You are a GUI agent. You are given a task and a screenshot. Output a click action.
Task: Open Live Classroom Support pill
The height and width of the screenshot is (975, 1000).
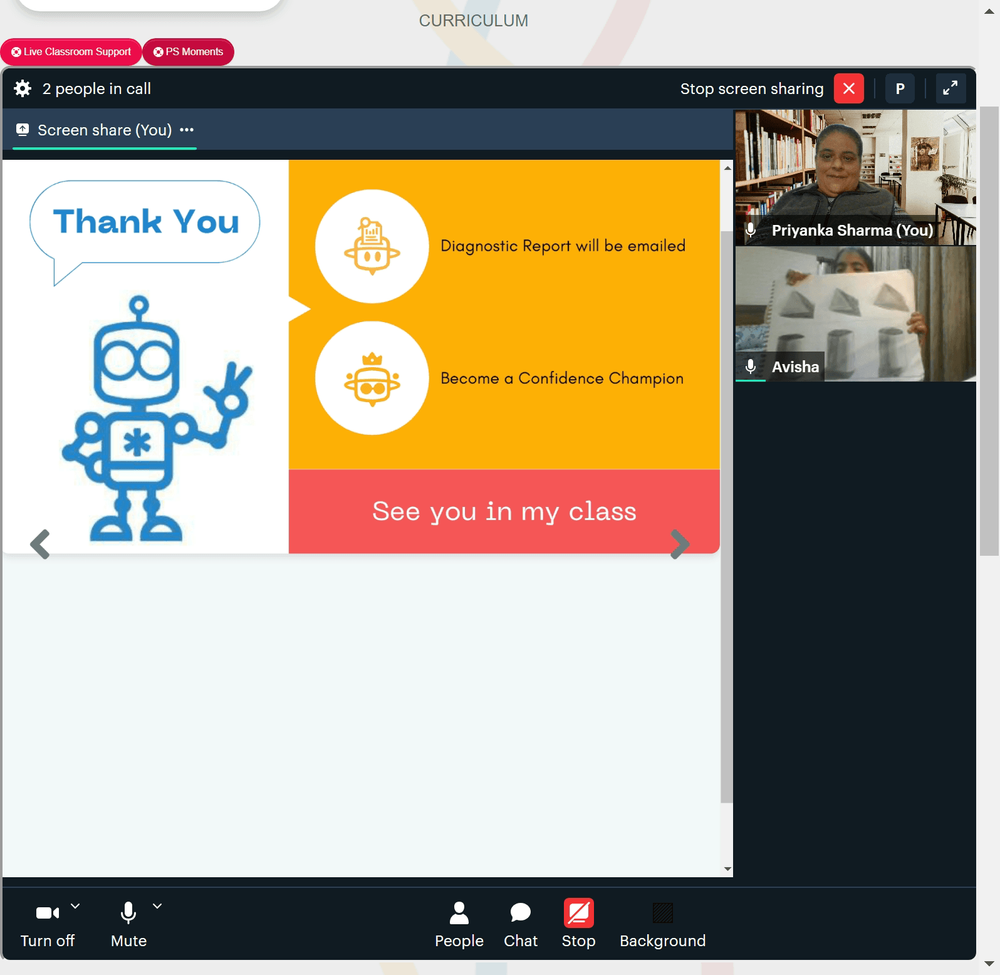point(71,52)
